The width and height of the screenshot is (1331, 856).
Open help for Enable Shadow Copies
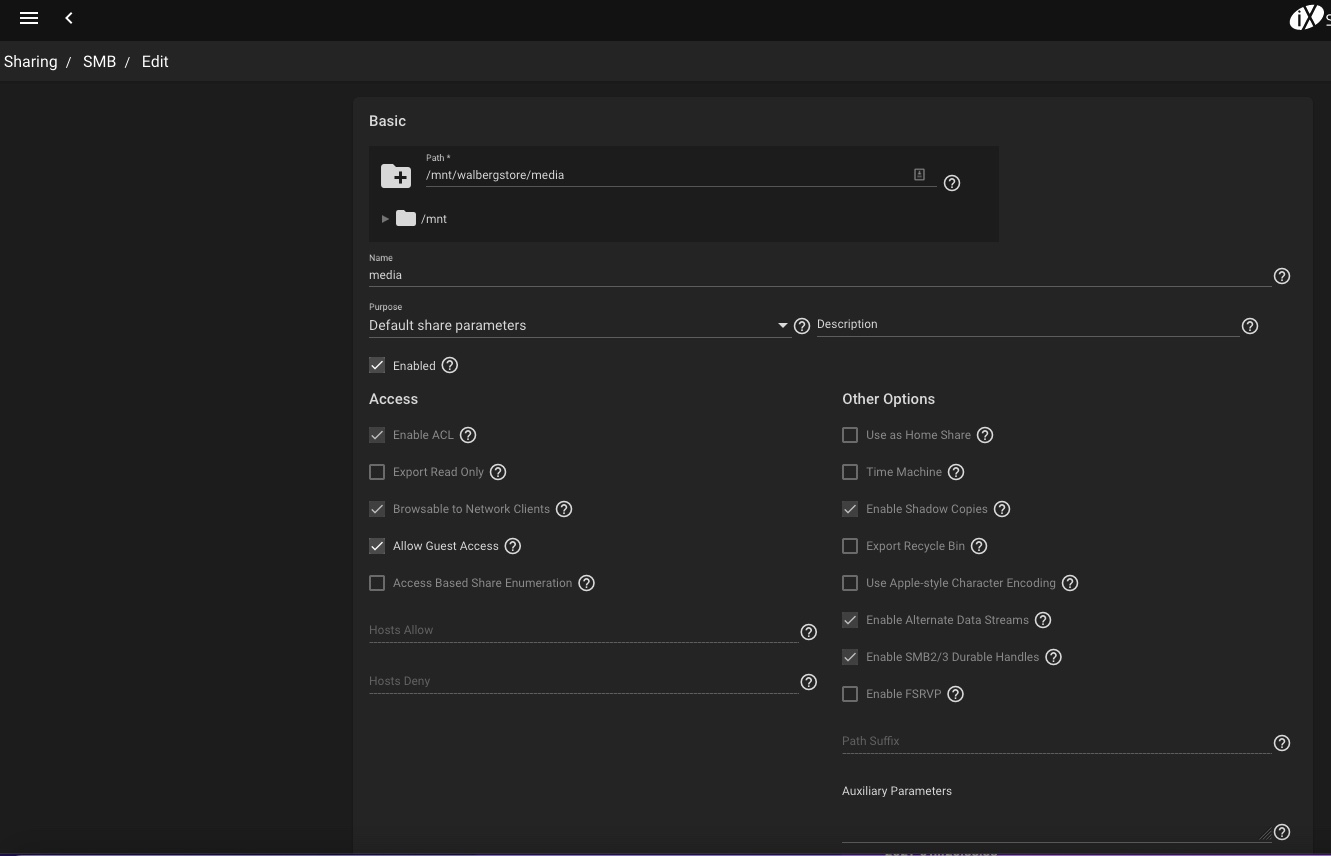click(1002, 509)
